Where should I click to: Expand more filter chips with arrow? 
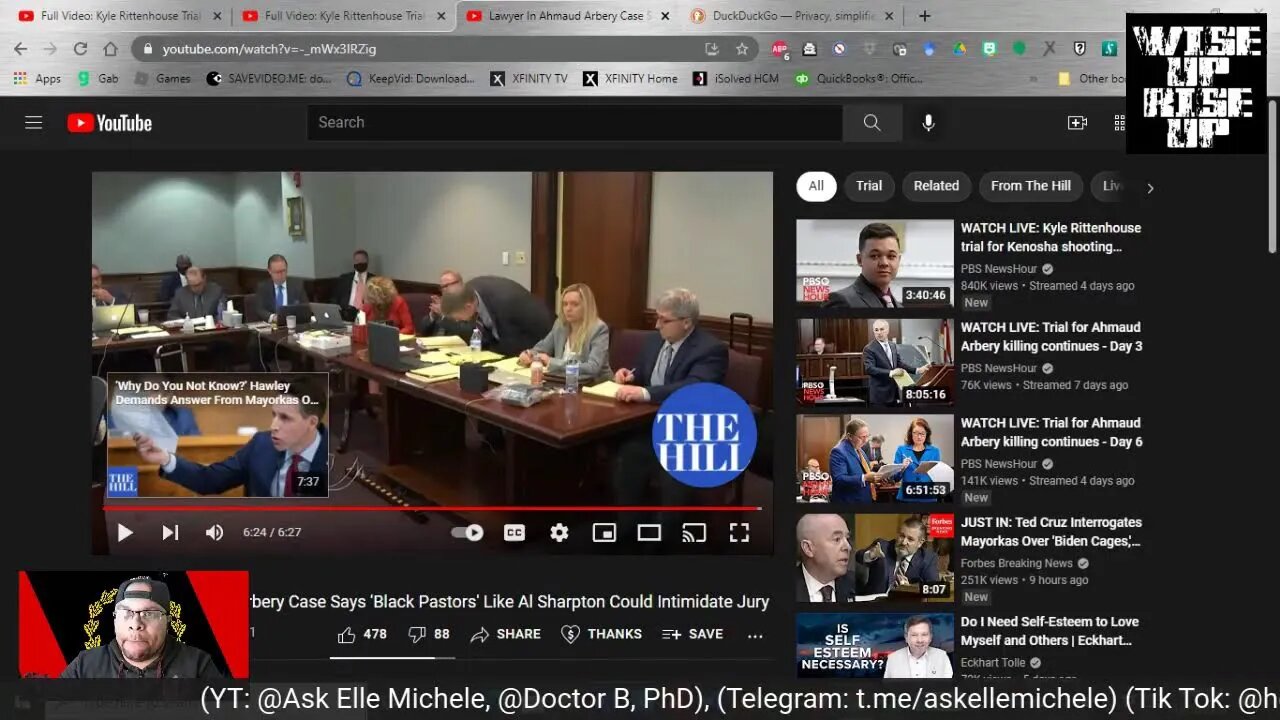tap(1150, 187)
